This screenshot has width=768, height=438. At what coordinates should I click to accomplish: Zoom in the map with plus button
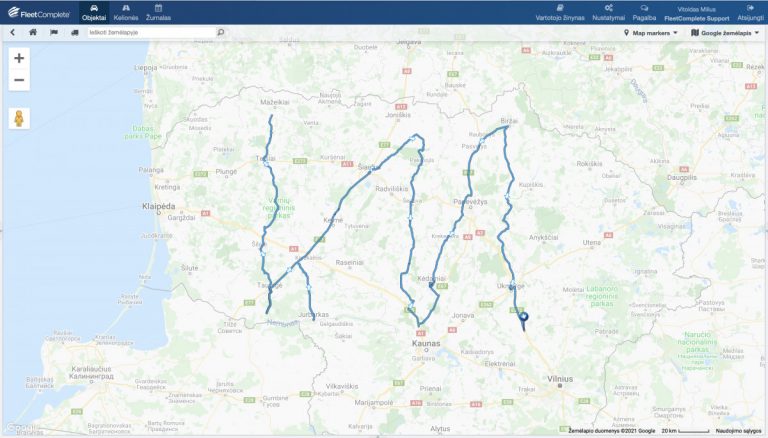point(19,58)
